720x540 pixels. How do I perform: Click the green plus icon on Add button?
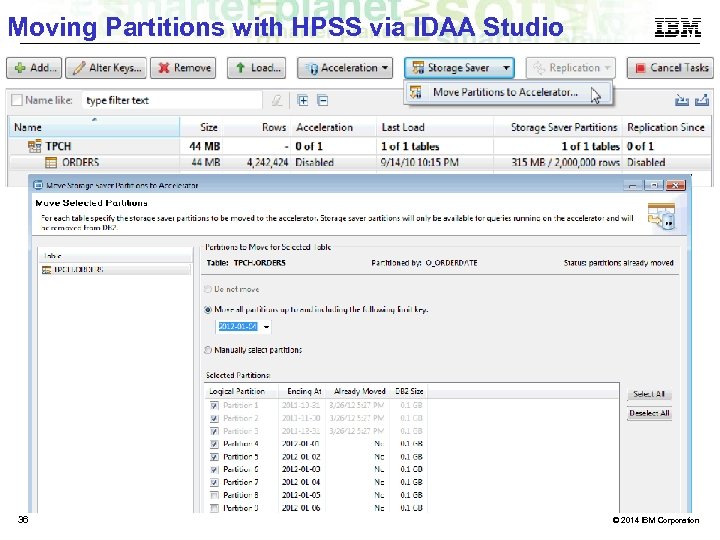coord(20,68)
